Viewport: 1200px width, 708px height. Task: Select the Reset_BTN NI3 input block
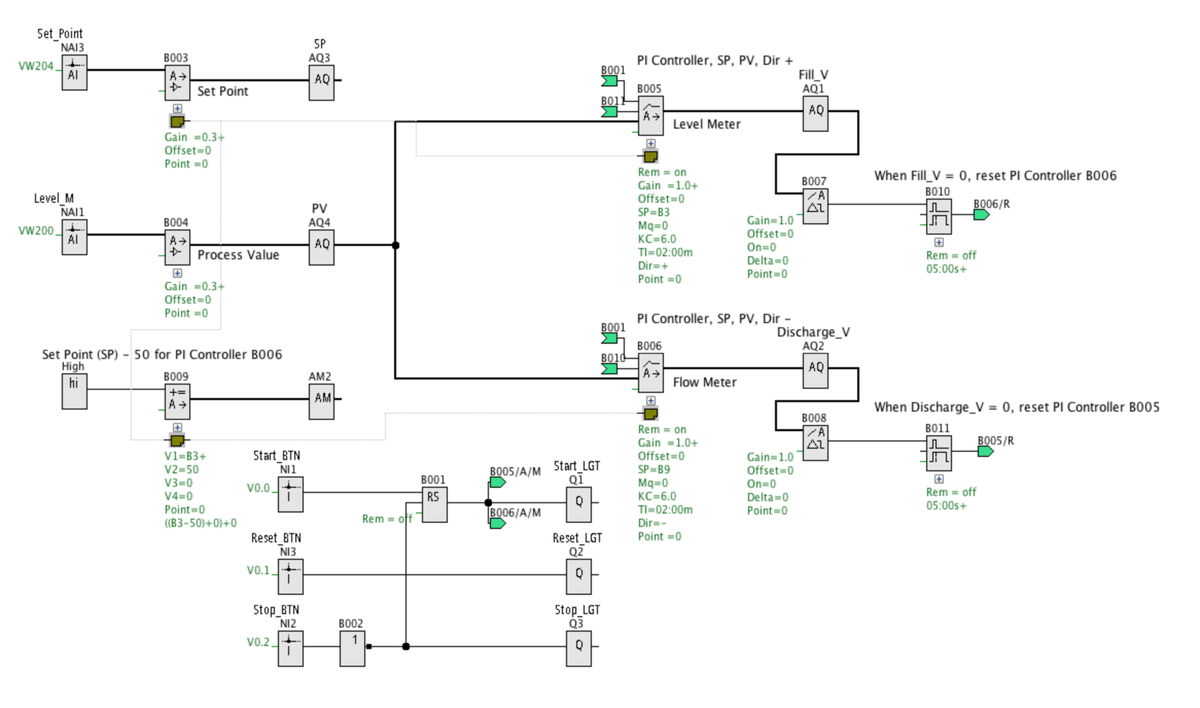coord(290,575)
